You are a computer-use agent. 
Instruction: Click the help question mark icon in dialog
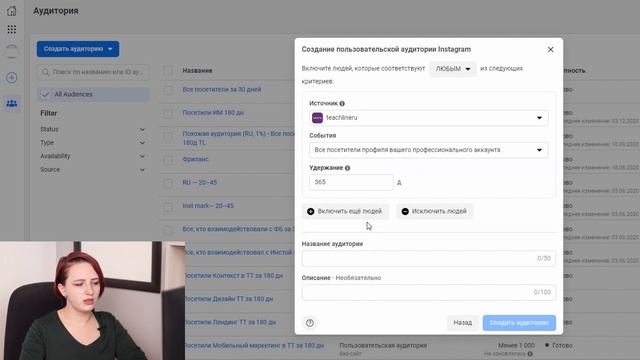pyautogui.click(x=310, y=323)
